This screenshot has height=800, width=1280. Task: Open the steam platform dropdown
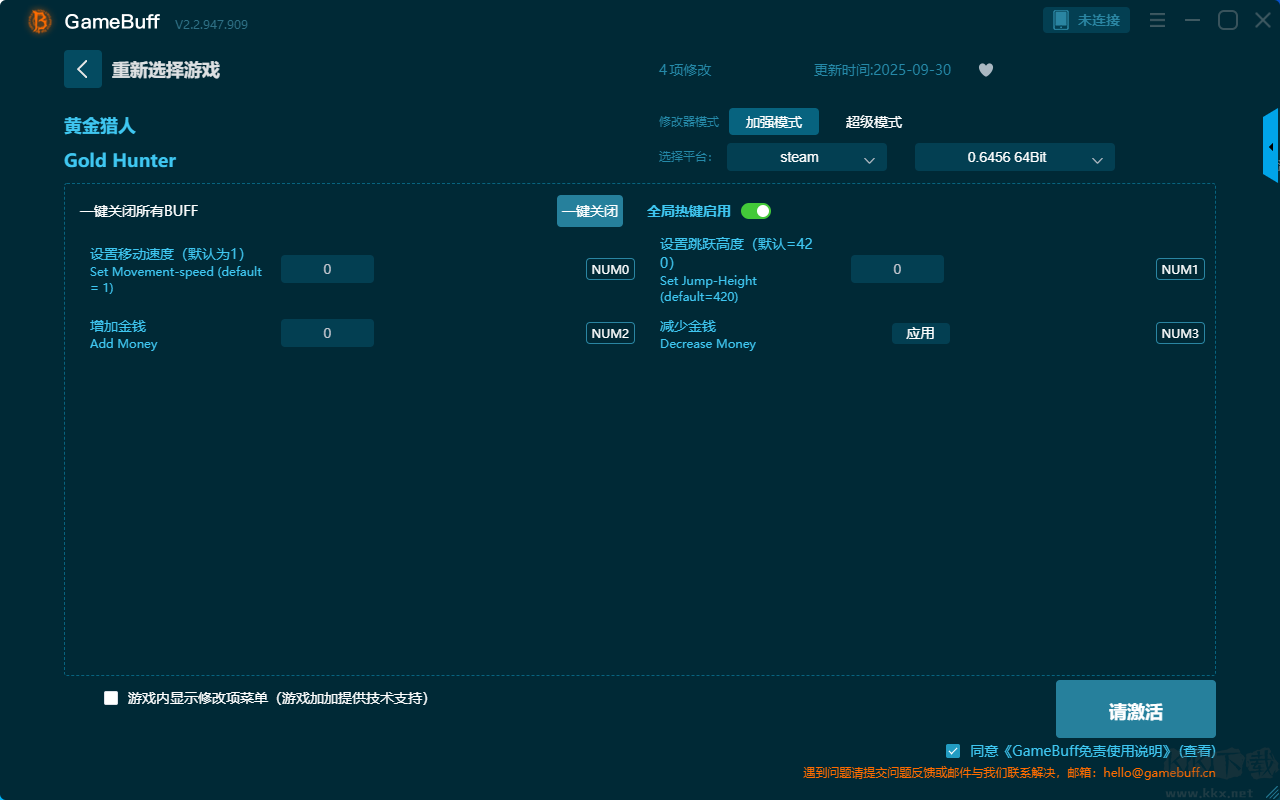point(806,157)
